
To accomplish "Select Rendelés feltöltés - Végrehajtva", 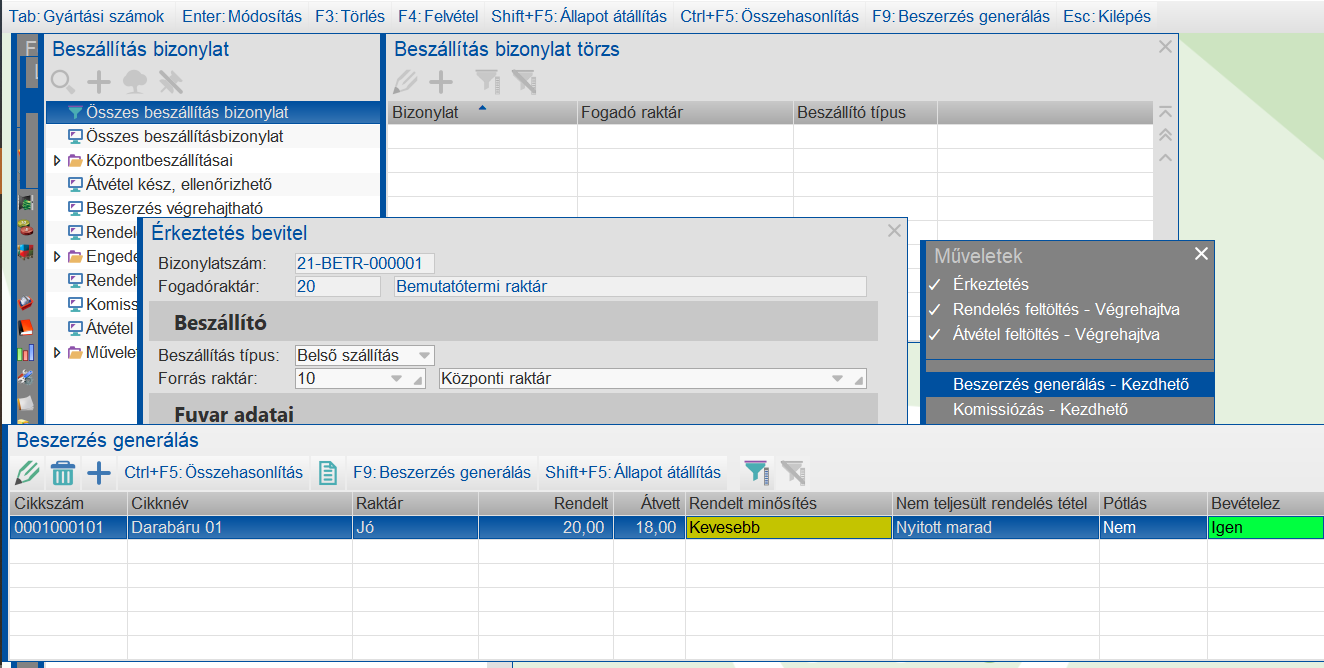I will click(1070, 309).
